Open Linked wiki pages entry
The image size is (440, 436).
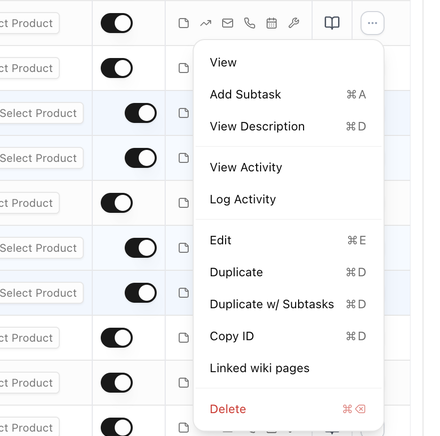[x=289, y=368]
